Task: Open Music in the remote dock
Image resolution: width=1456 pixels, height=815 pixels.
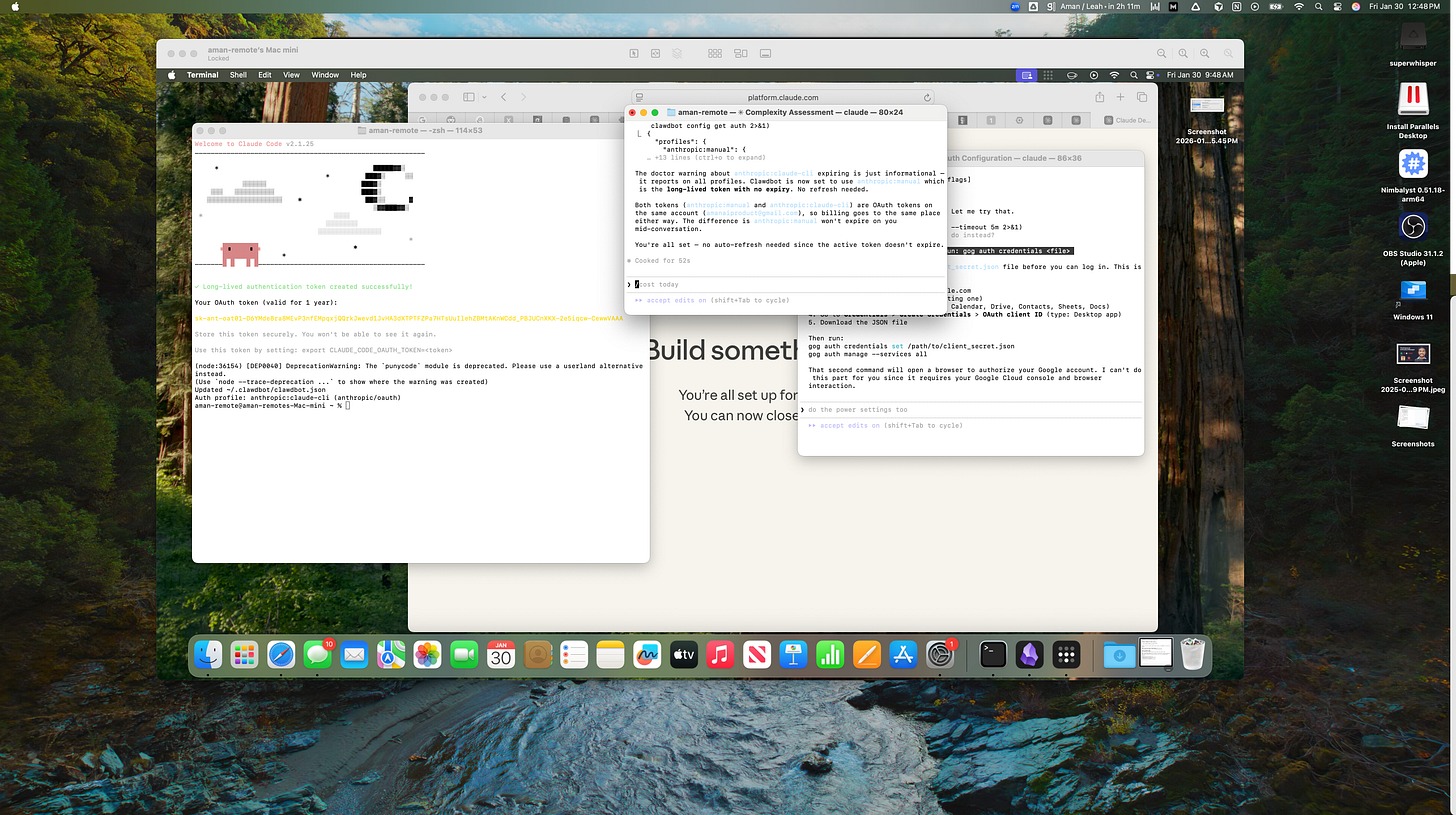Action: tap(720, 655)
